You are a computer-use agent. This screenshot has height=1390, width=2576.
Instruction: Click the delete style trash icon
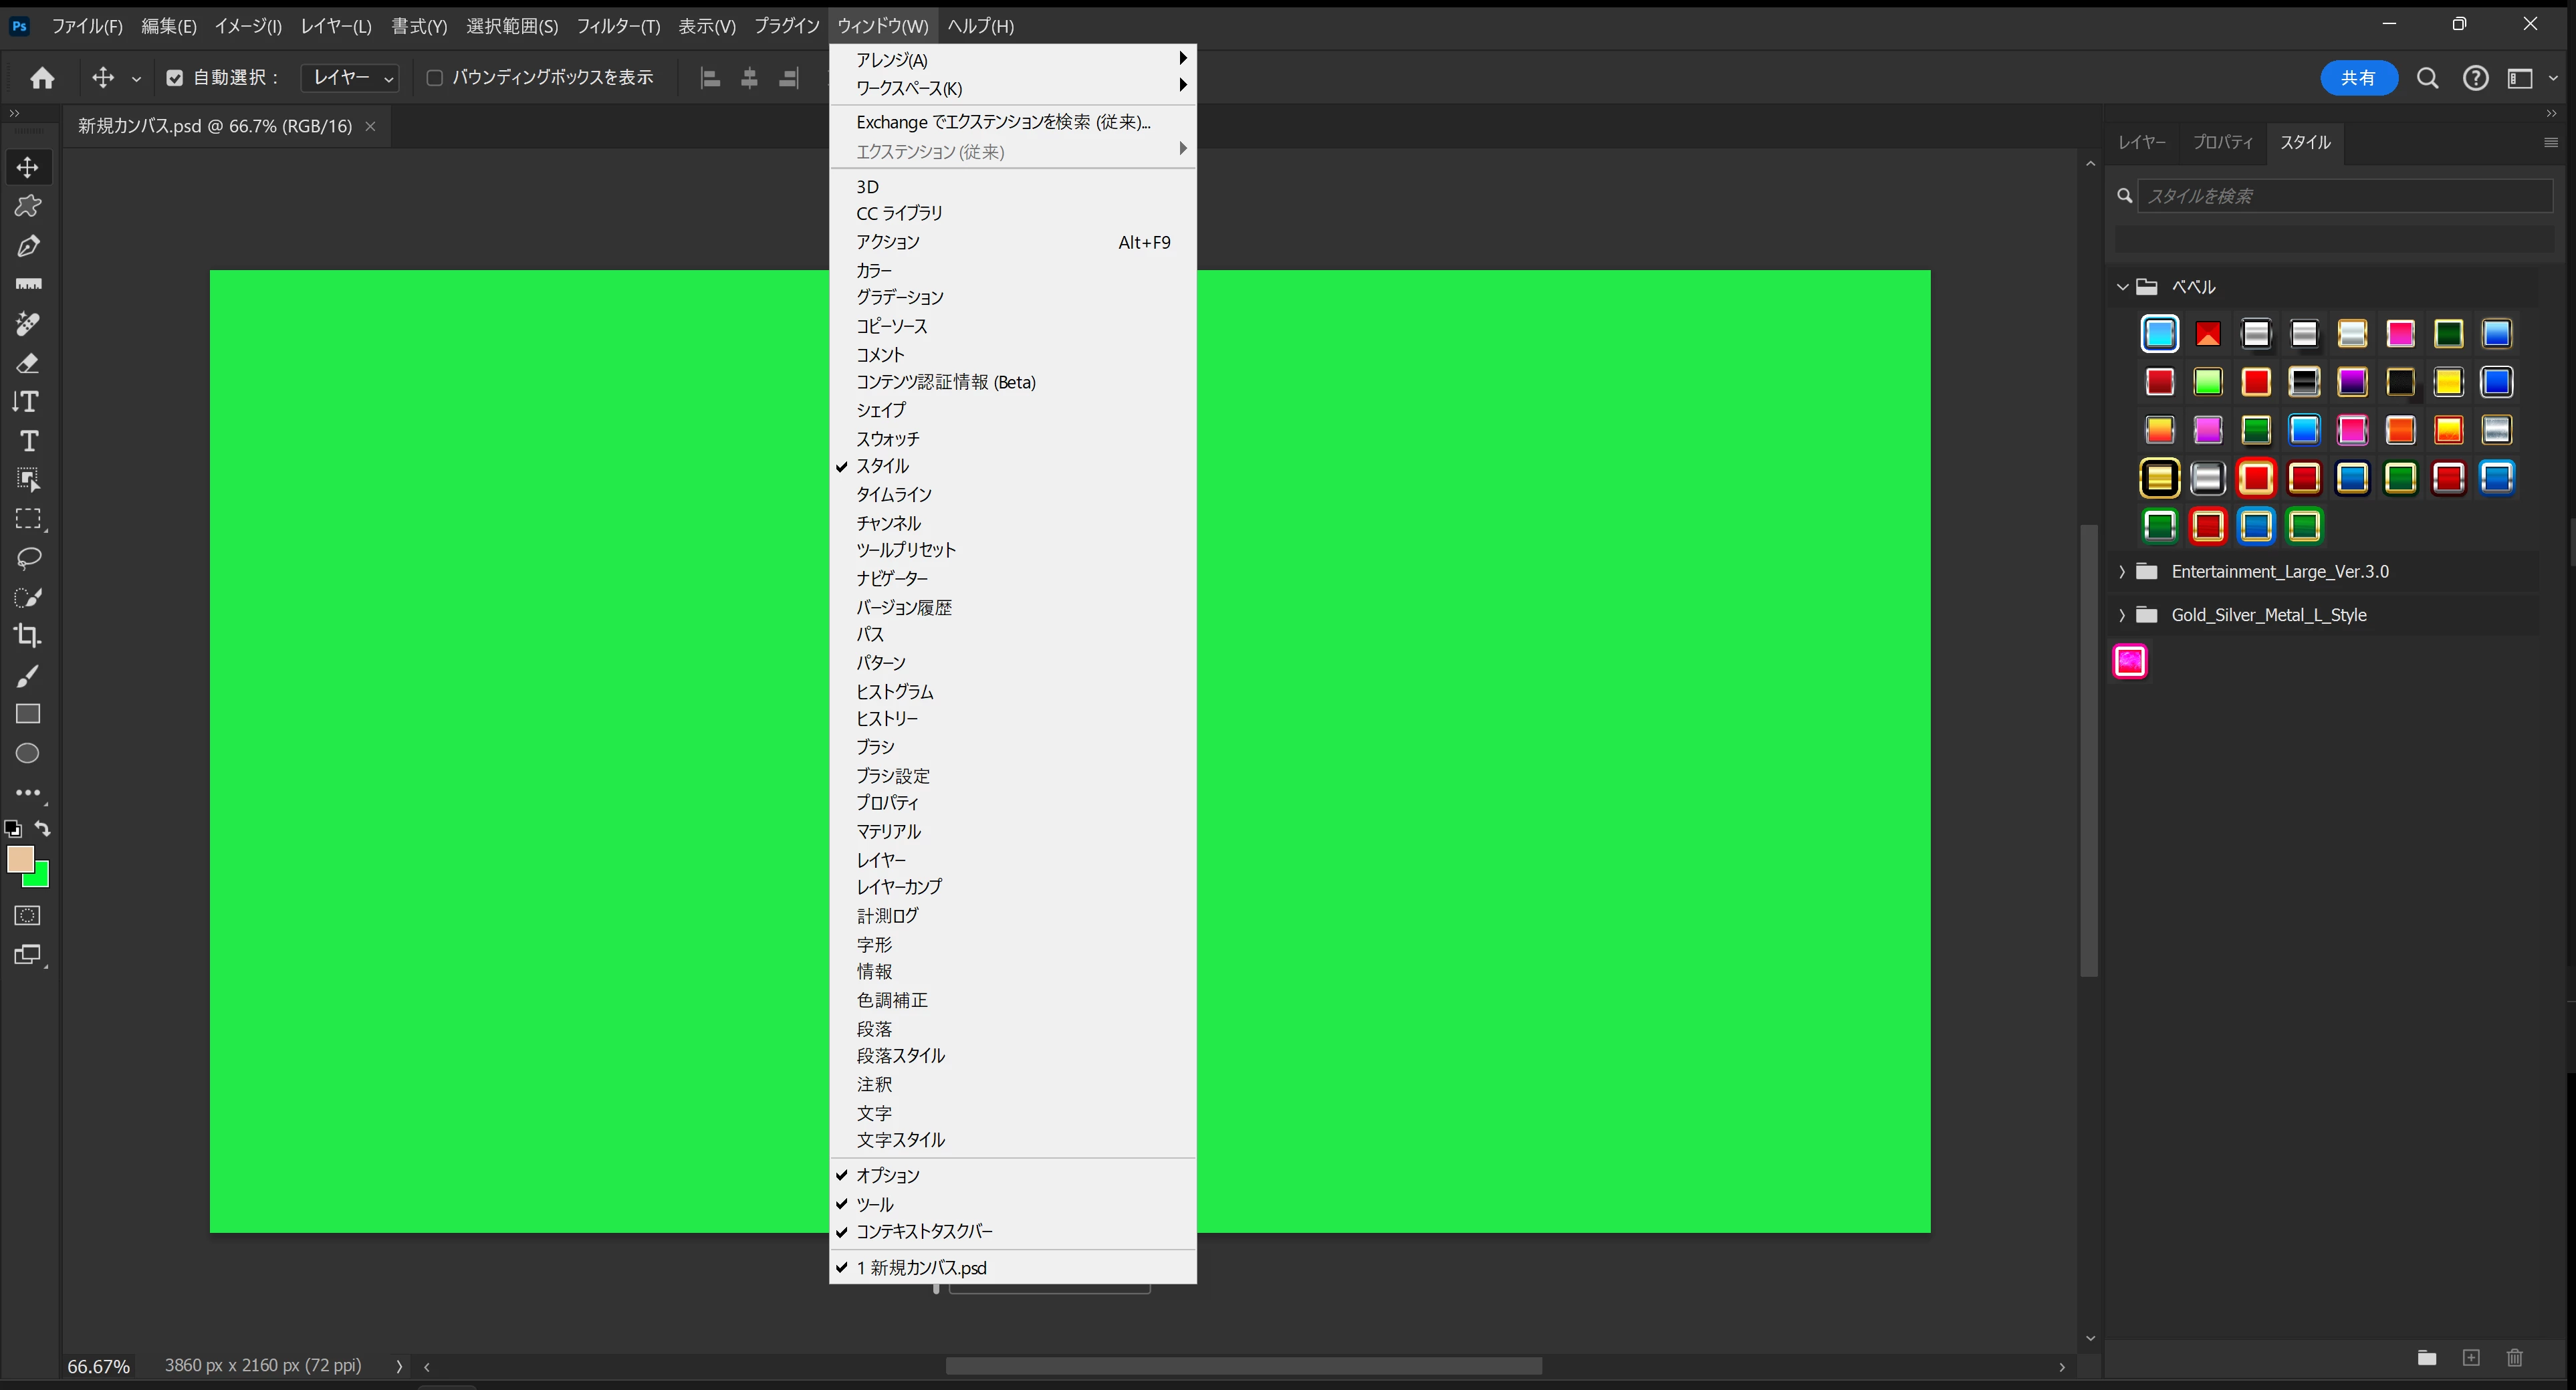(x=2514, y=1357)
